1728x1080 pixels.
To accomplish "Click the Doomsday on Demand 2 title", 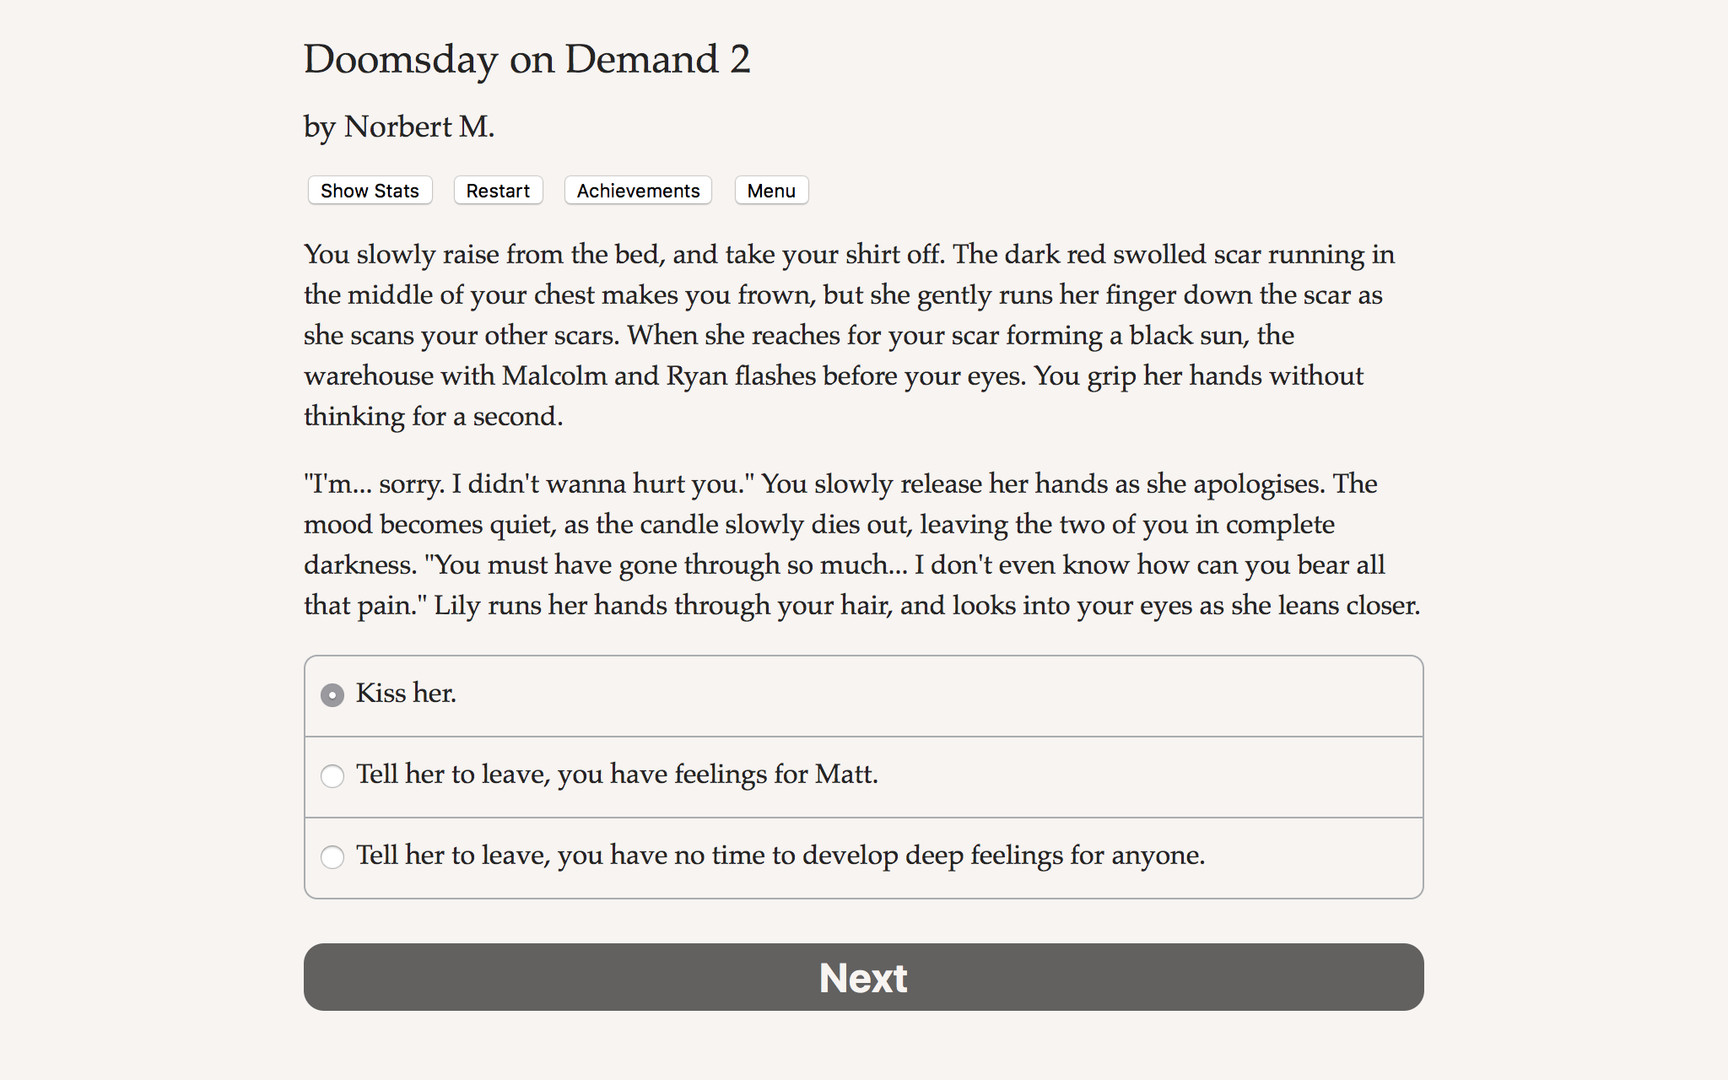I will 527,60.
